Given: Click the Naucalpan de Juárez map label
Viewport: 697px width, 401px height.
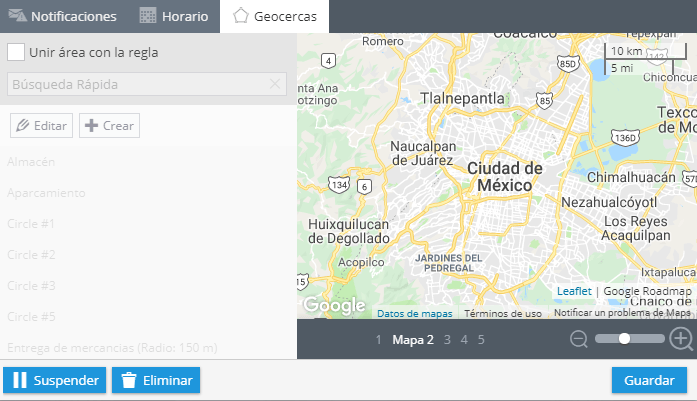Looking at the screenshot, I should click(423, 153).
